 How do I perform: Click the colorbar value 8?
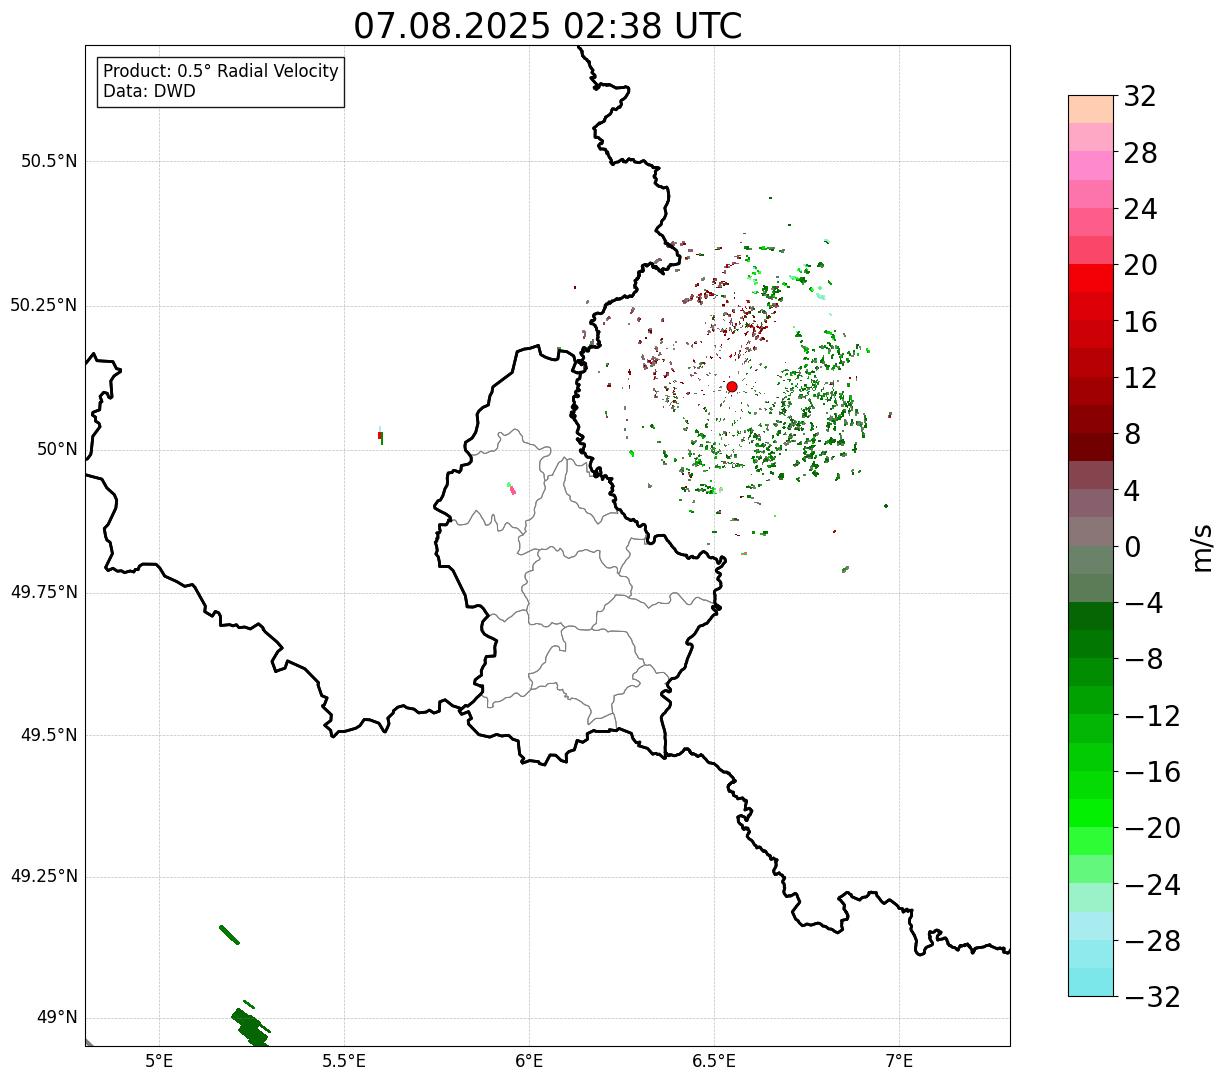[1132, 434]
